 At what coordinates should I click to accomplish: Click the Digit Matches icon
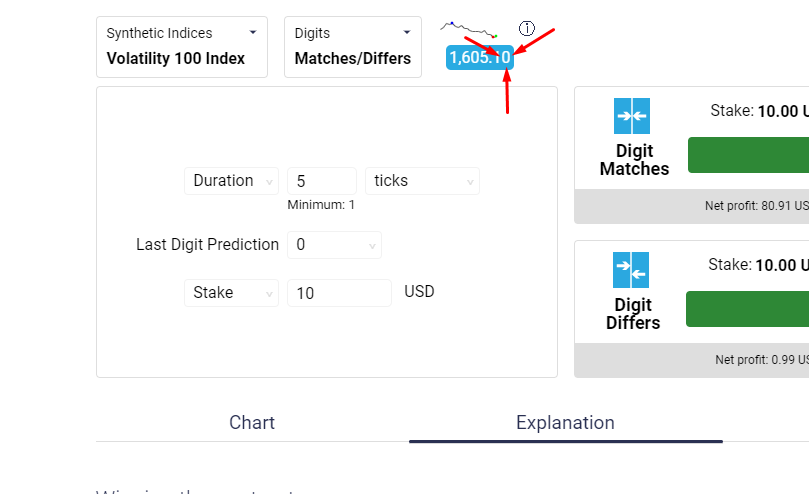pyautogui.click(x=632, y=116)
